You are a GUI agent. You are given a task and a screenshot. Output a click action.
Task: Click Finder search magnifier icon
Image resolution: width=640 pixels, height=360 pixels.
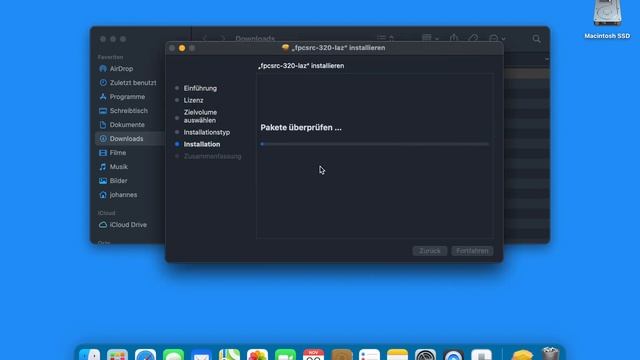536,39
